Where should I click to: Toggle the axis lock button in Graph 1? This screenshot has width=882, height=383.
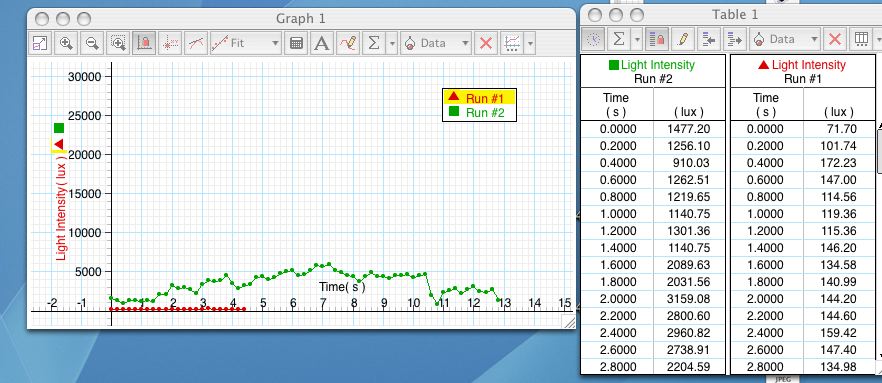144,43
